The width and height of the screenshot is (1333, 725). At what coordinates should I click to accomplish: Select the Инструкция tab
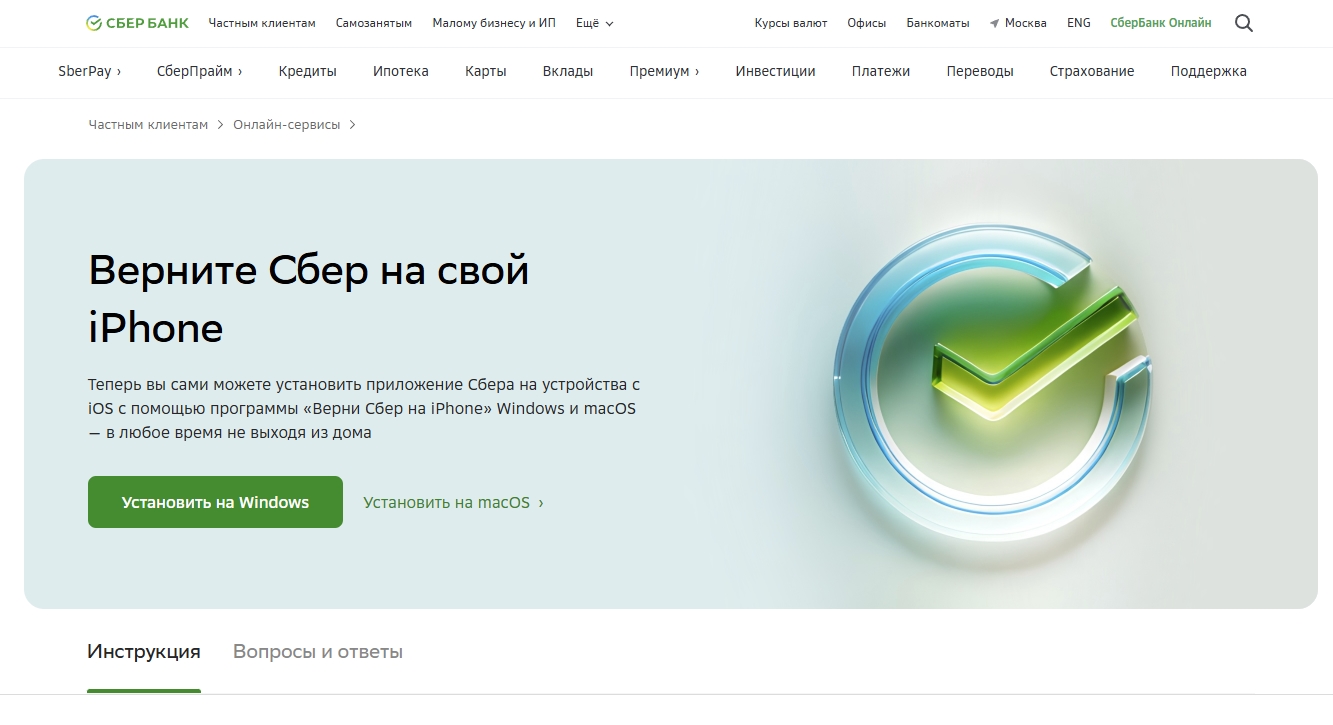coord(144,652)
